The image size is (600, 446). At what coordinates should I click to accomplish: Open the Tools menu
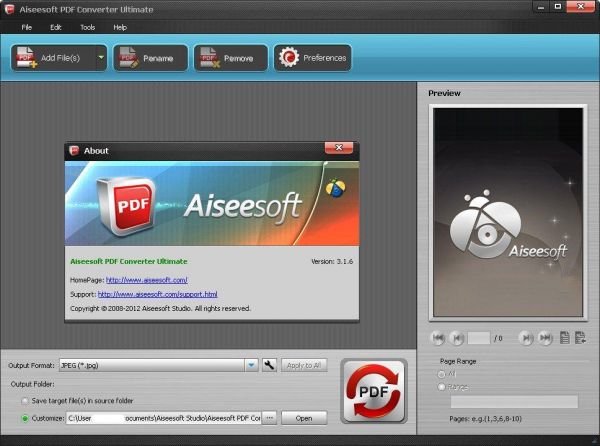pos(88,27)
